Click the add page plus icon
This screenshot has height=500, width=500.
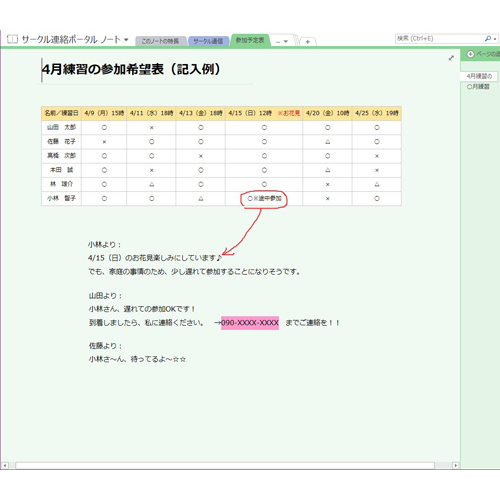[470, 54]
